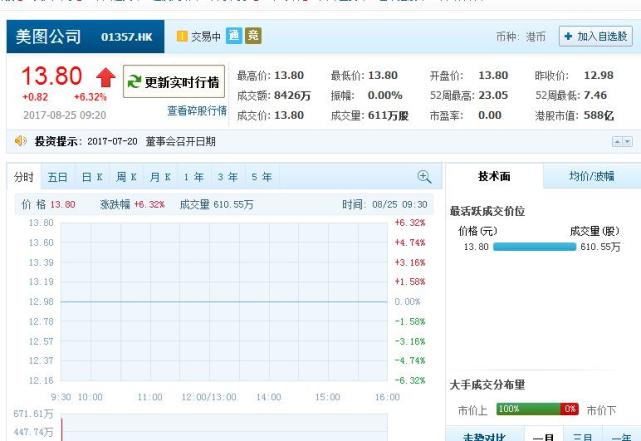
Task: Switch to 3年 chart tab
Action: pyautogui.click(x=228, y=177)
